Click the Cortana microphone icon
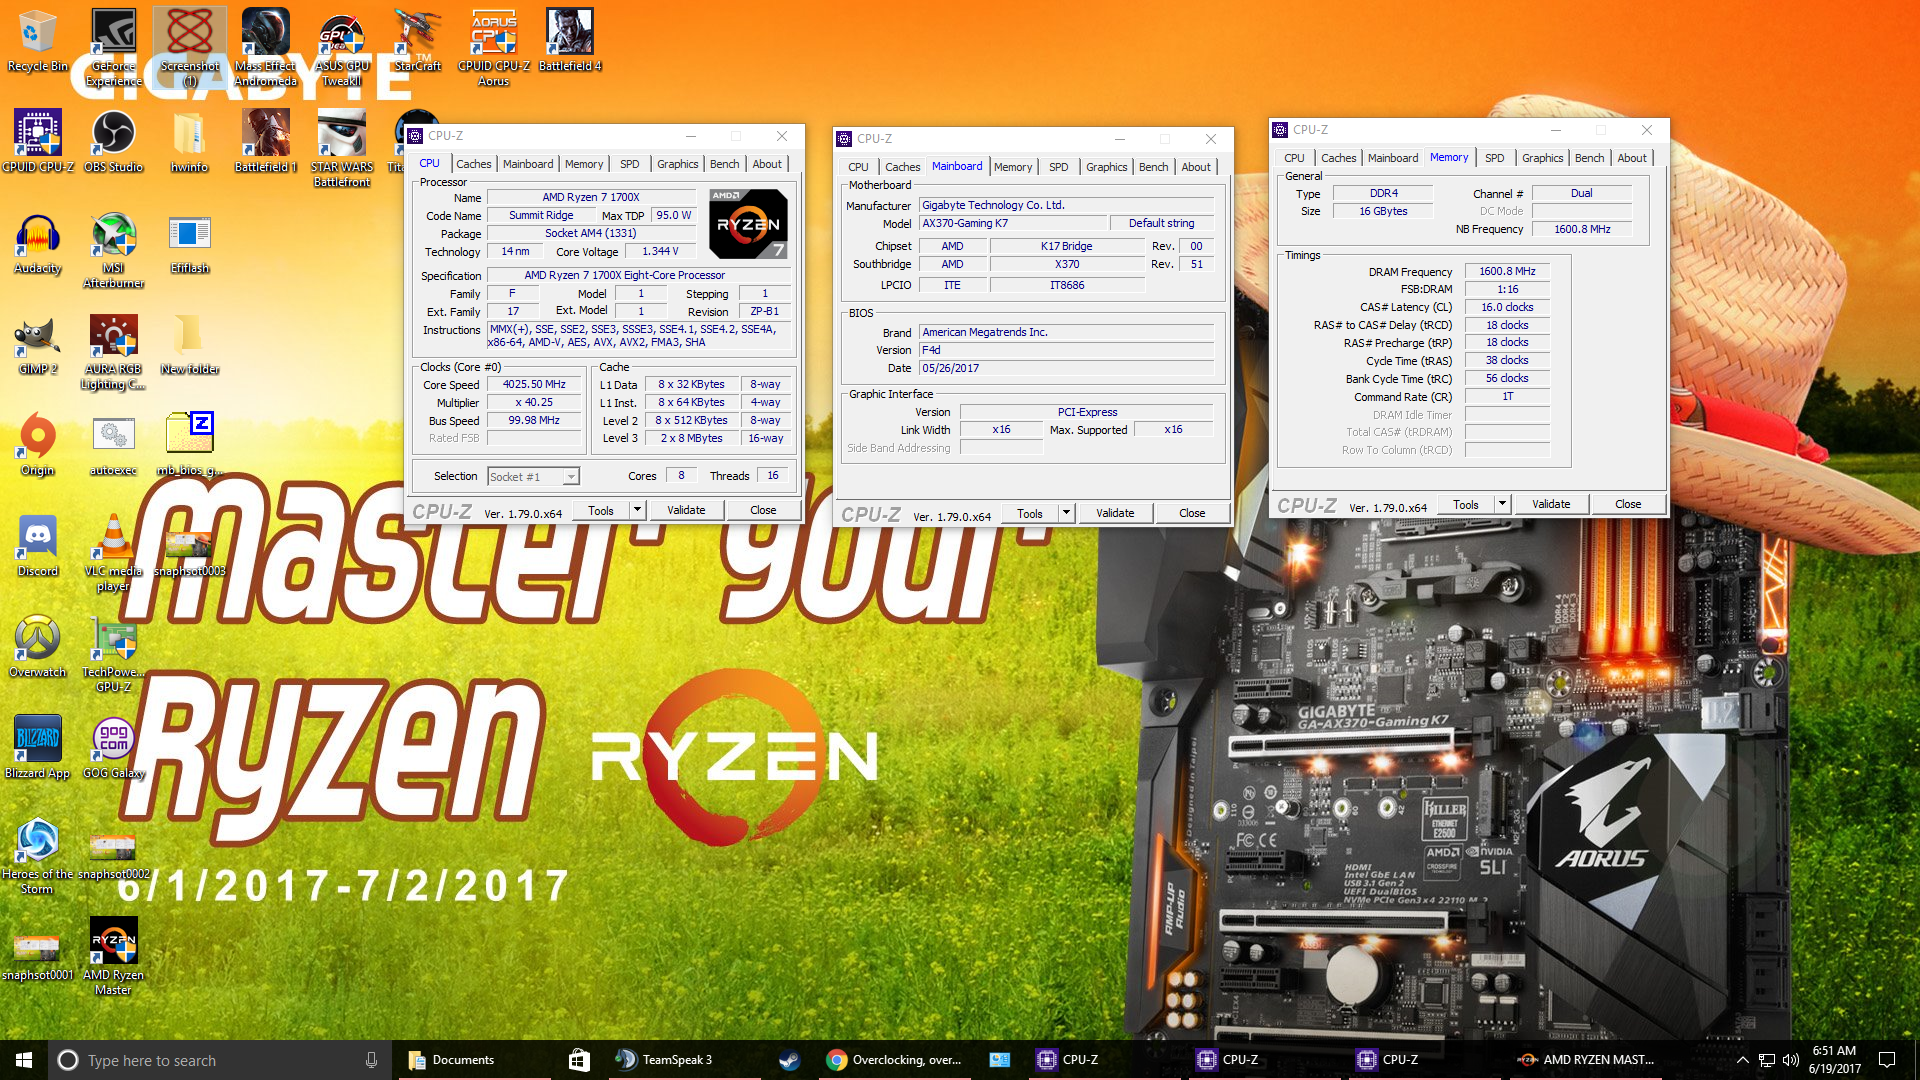The width and height of the screenshot is (1920, 1080). coord(371,1060)
